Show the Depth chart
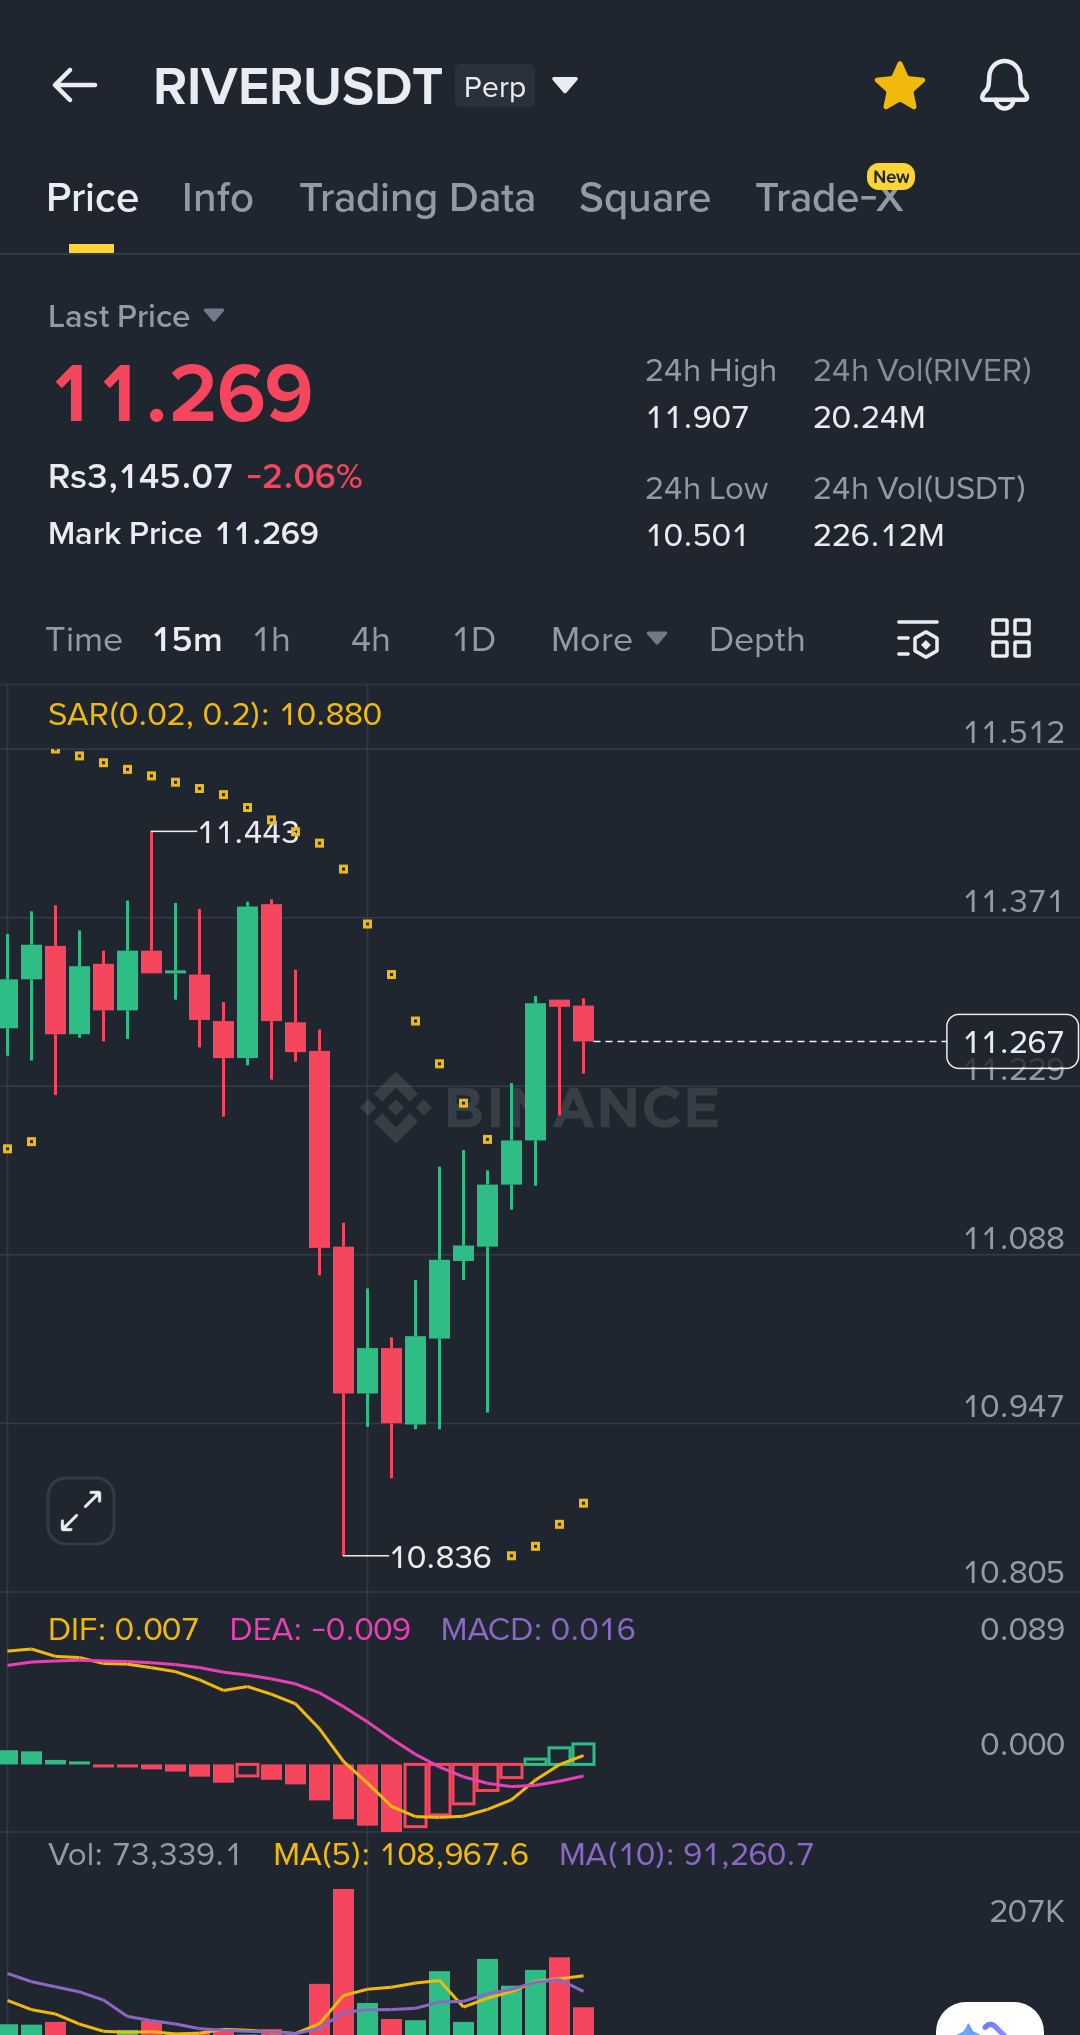Image resolution: width=1080 pixels, height=2035 pixels. [x=757, y=640]
